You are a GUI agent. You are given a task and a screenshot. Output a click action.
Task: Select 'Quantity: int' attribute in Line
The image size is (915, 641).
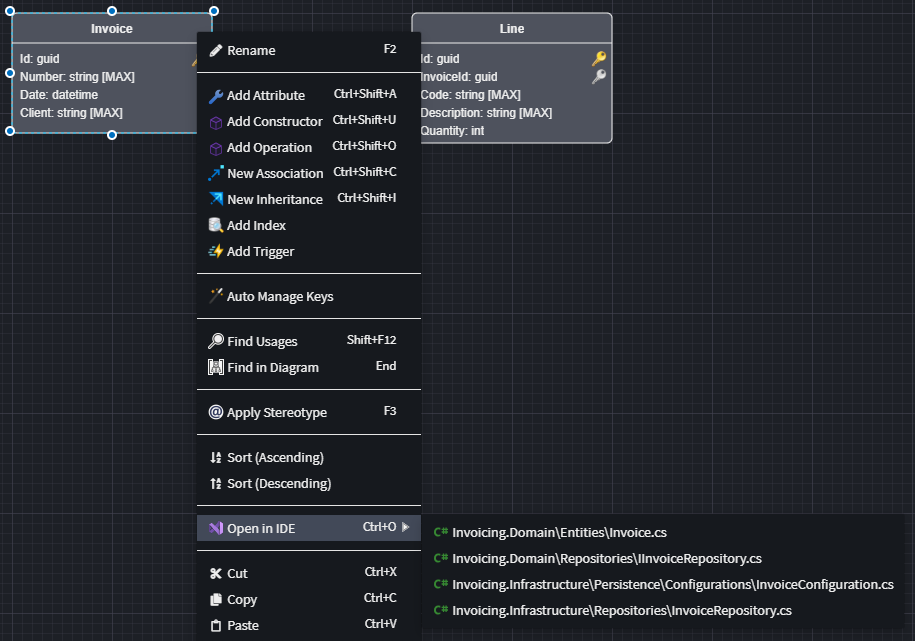pyautogui.click(x=452, y=131)
